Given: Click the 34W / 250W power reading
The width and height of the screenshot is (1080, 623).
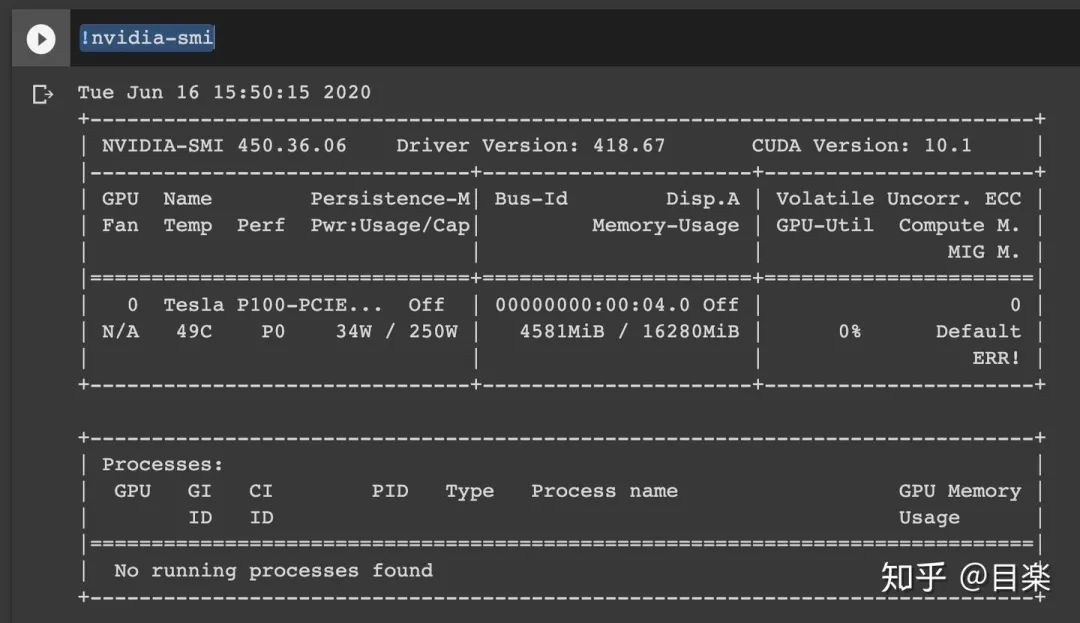Looking at the screenshot, I should coord(396,331).
